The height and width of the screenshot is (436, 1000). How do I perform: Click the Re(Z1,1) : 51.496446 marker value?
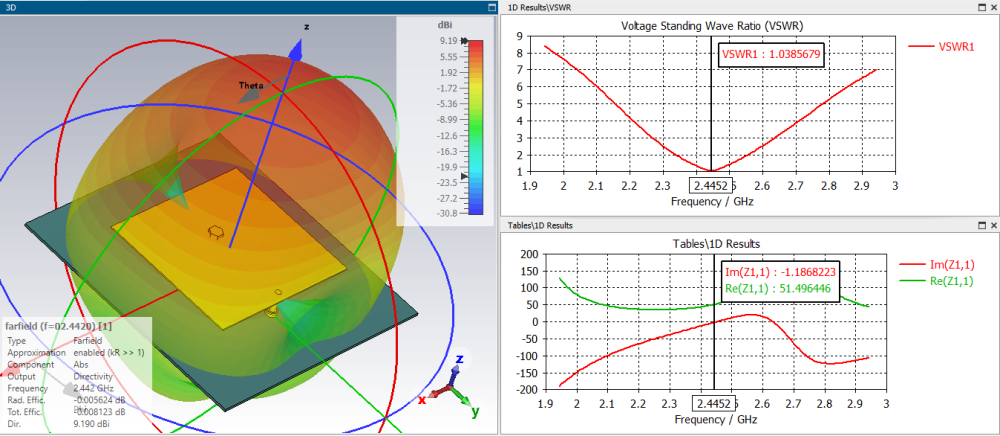[x=777, y=289]
